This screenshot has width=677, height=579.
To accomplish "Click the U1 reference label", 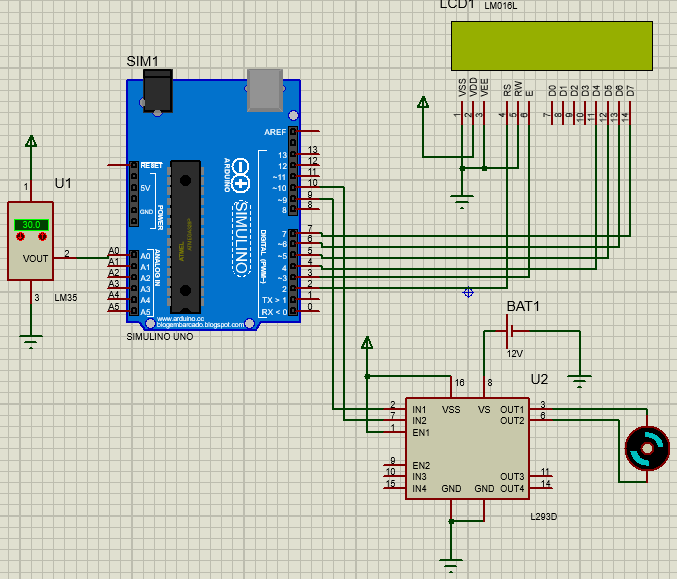I will coord(63,184).
